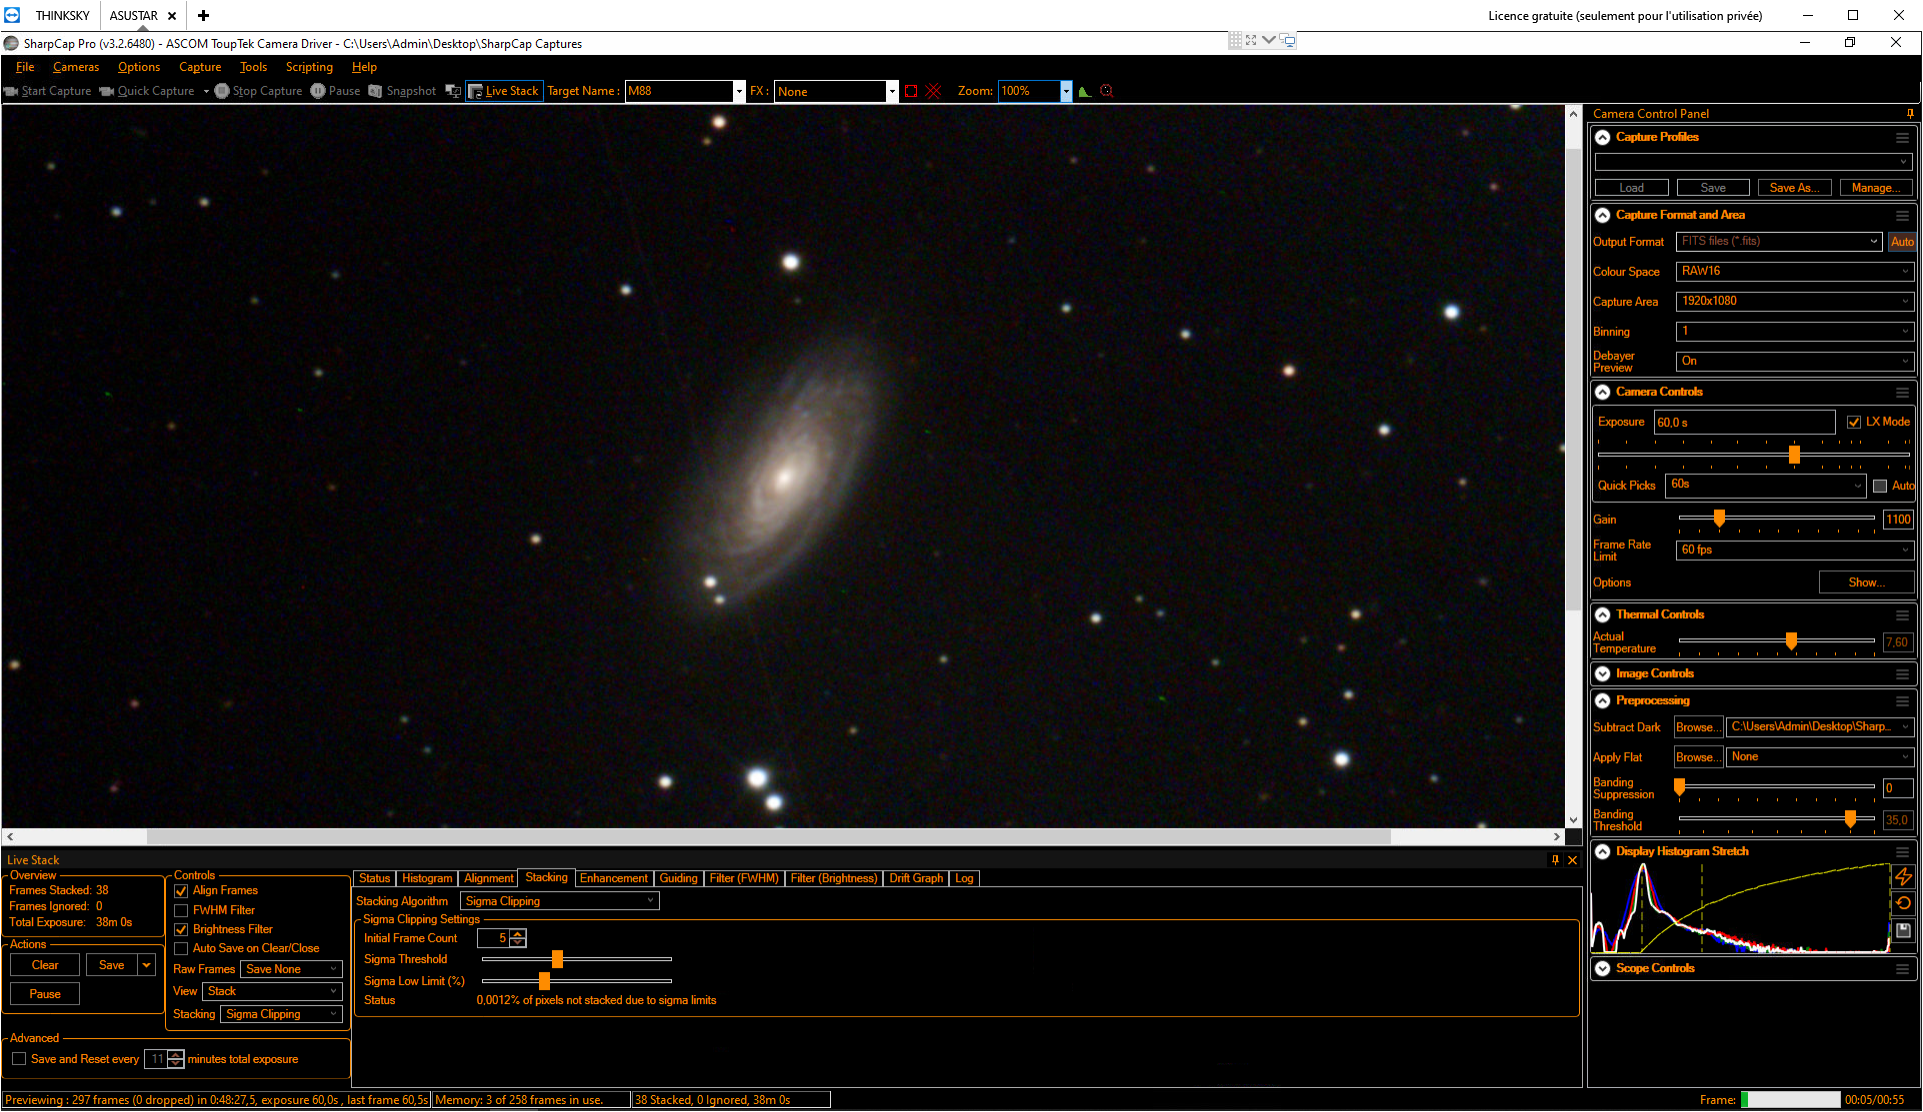This screenshot has width=1923, height=1112.
Task: Click the floppy-disk save icon beside the histogram
Action: point(1903,930)
